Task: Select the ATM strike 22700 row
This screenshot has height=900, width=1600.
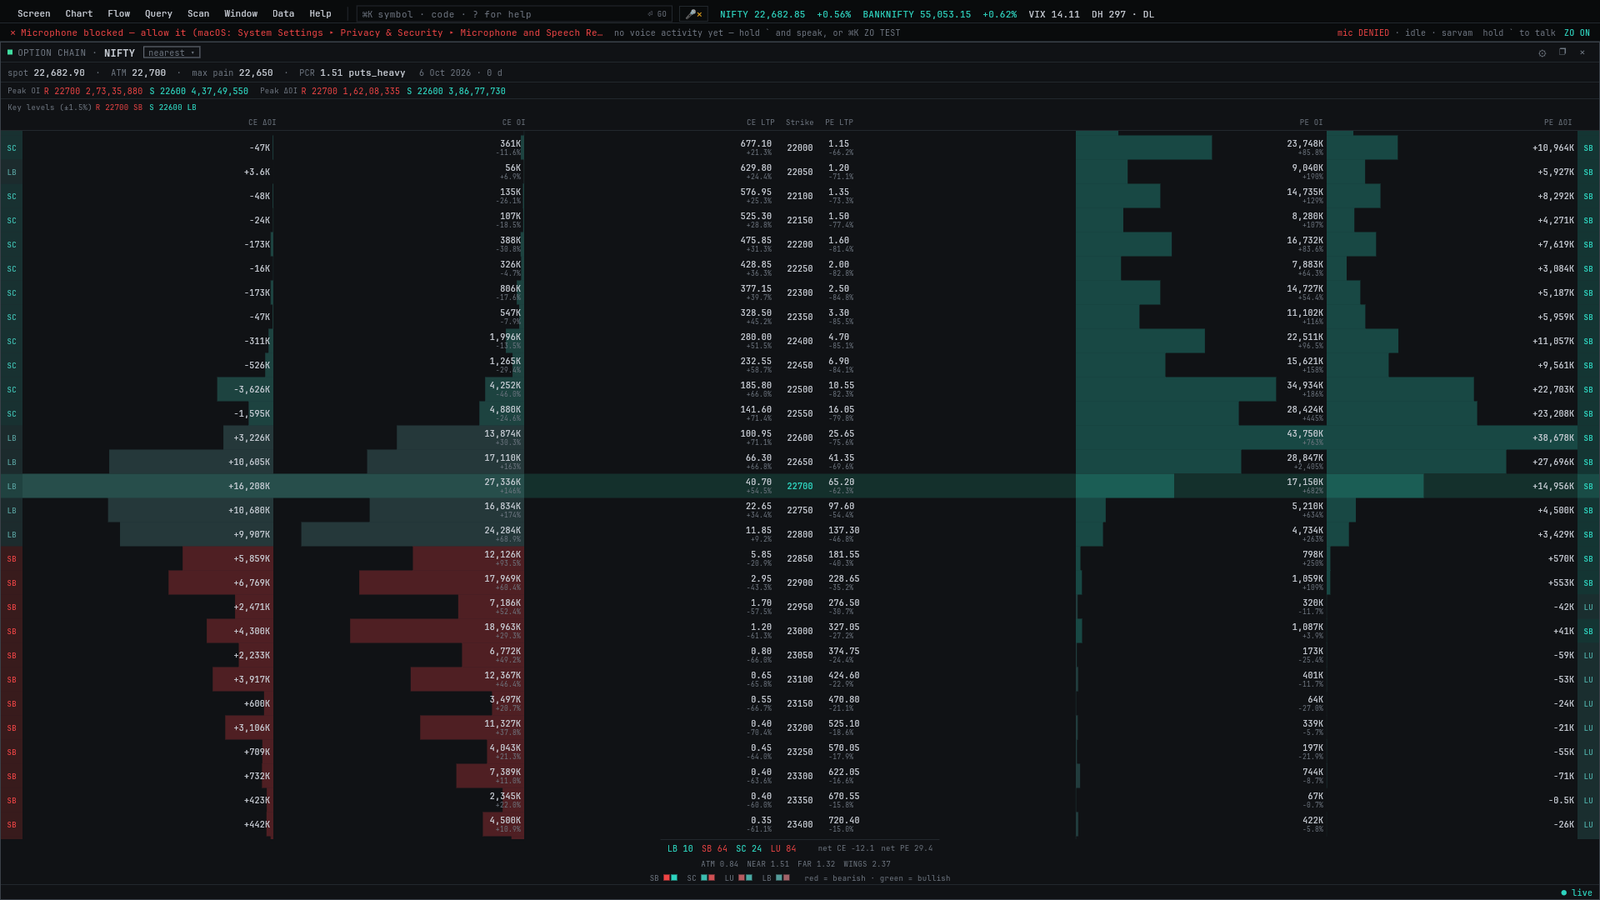Action: click(800, 486)
